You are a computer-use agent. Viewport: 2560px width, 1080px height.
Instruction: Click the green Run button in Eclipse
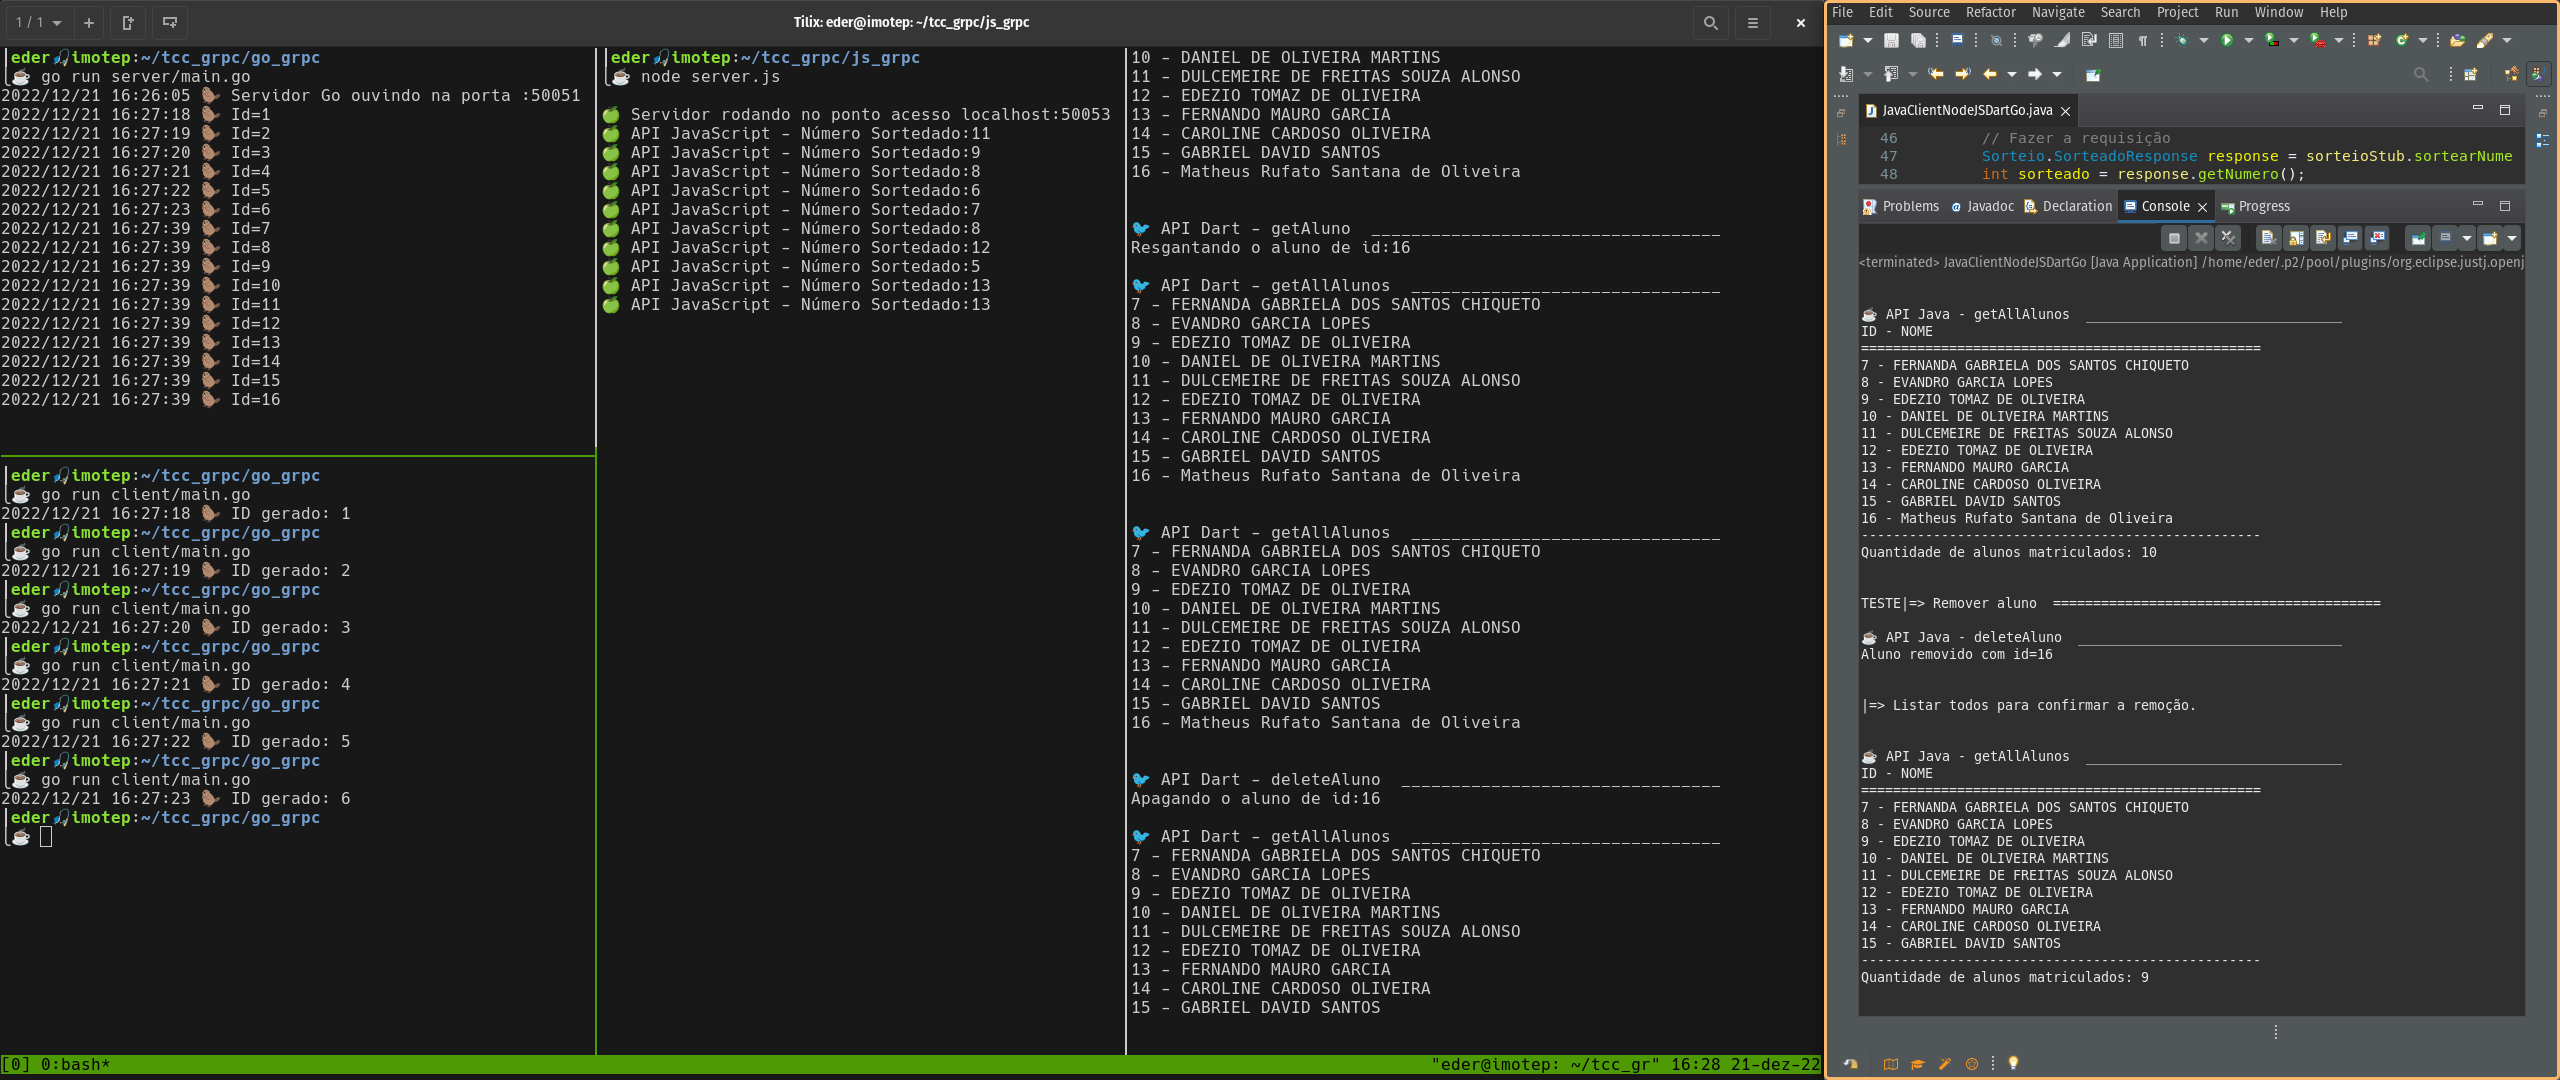coord(2227,40)
